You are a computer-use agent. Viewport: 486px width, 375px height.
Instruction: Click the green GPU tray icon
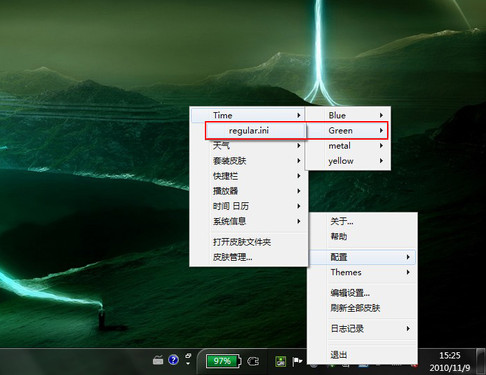281,361
